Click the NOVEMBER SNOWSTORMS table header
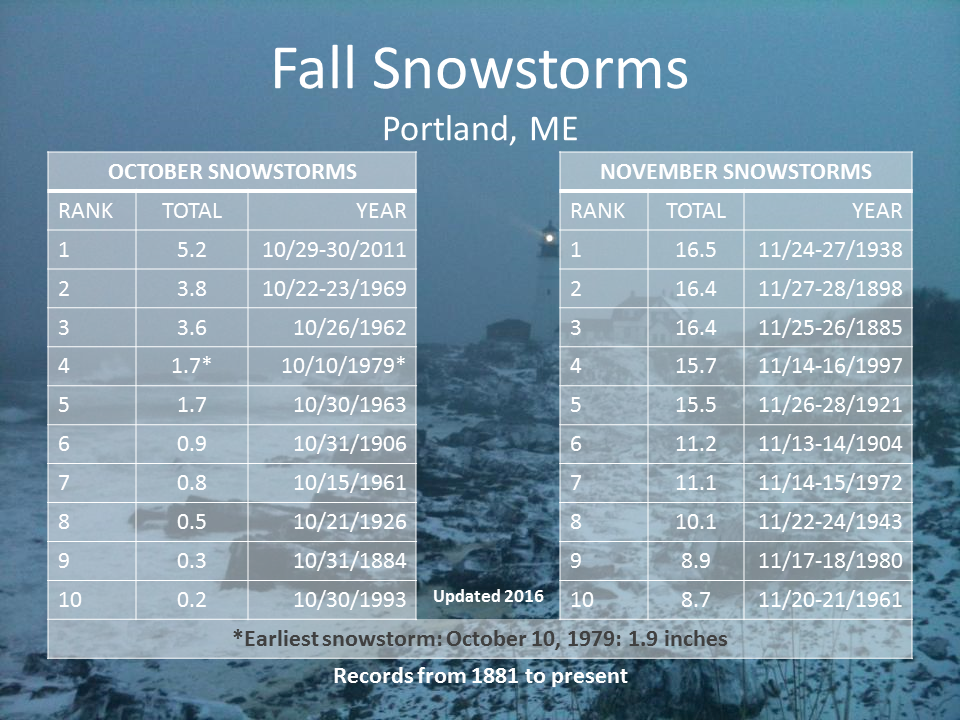Viewport: 960px width, 720px height. point(735,171)
